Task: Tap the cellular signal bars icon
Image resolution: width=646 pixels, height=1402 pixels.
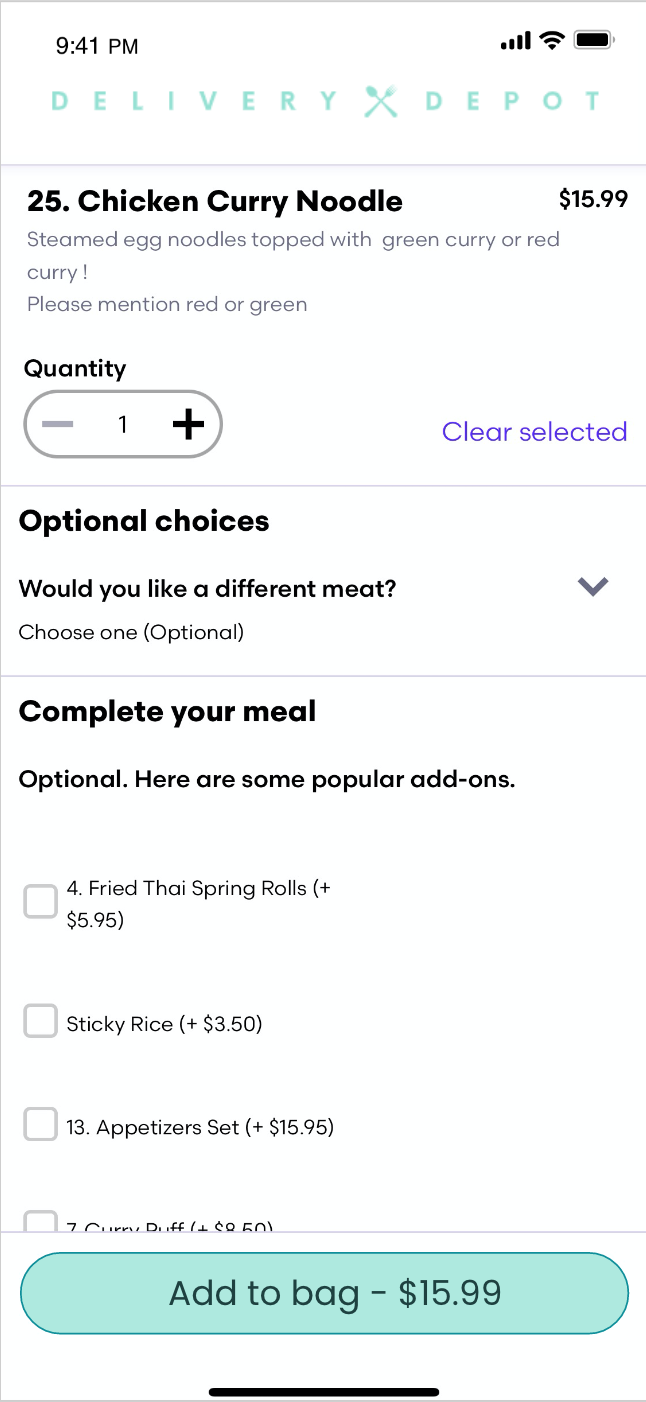Action: (514, 42)
